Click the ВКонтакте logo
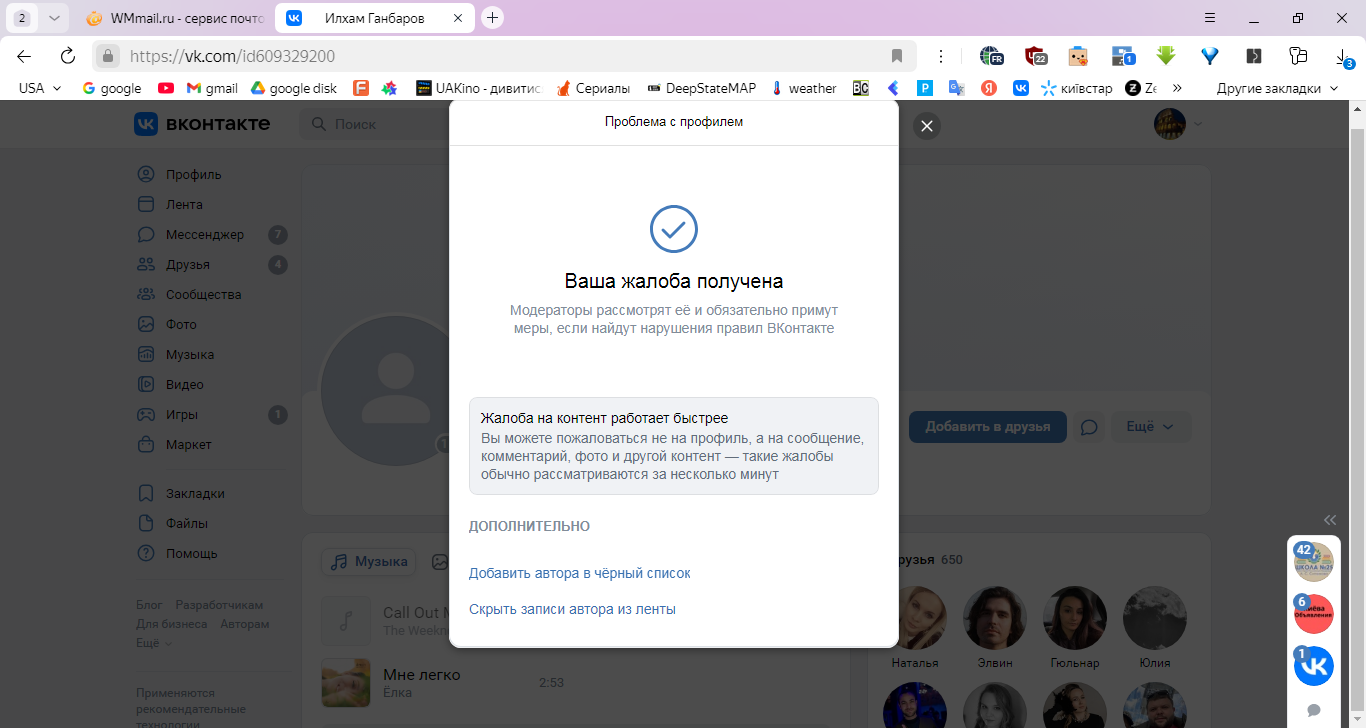Screen dimensions: 1366x728 coord(202,124)
